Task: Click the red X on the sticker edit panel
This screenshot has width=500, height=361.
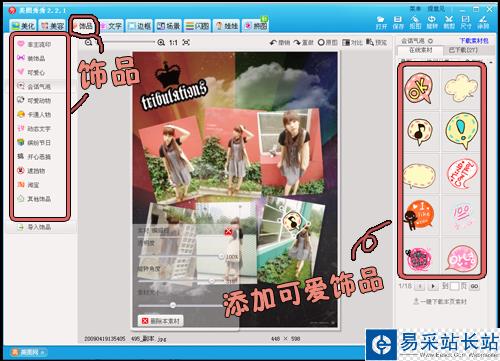Action: [228, 231]
